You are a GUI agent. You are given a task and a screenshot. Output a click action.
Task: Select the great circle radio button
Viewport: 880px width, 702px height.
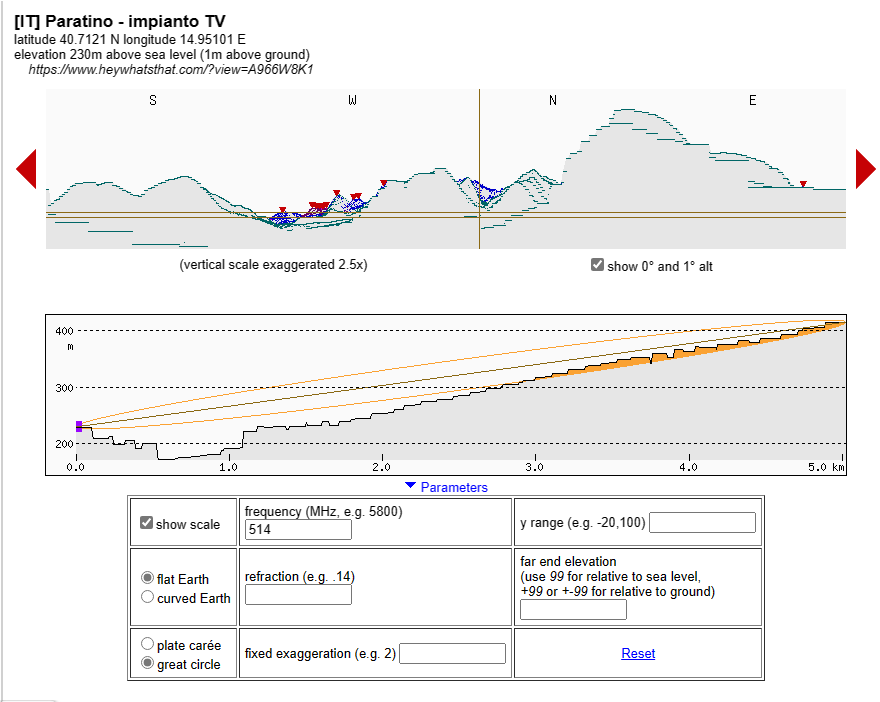(x=148, y=663)
